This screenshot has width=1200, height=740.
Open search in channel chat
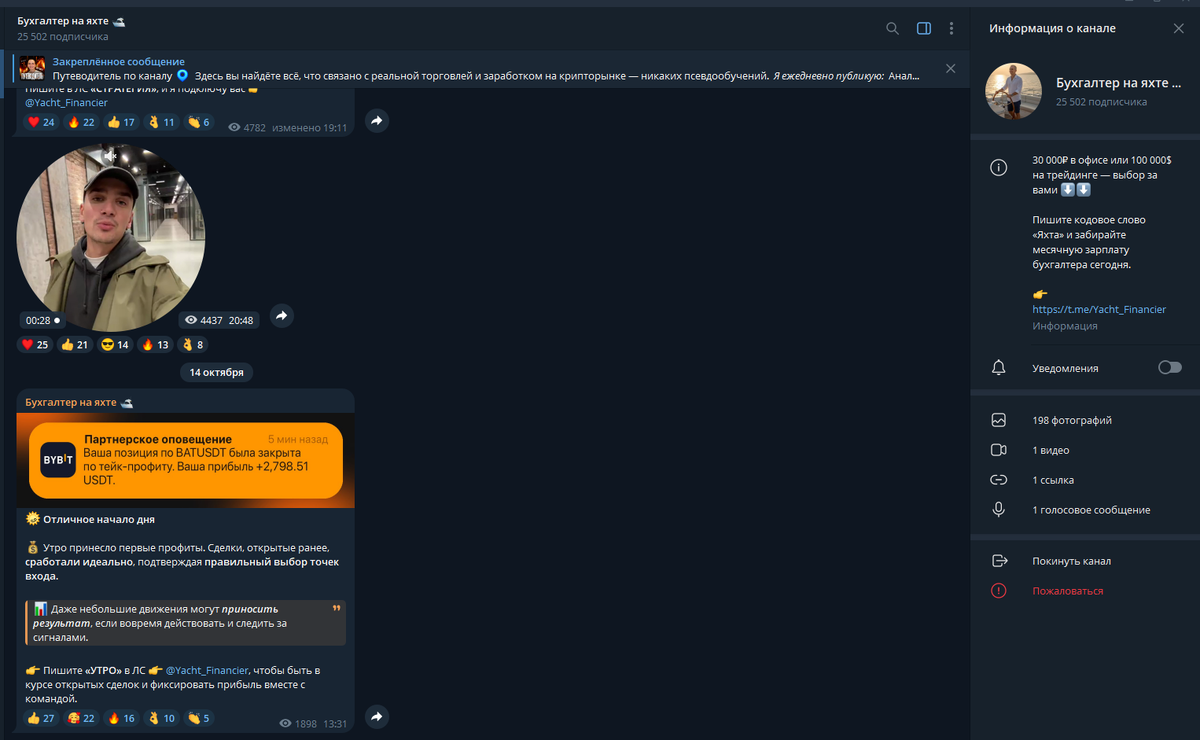tap(892, 29)
